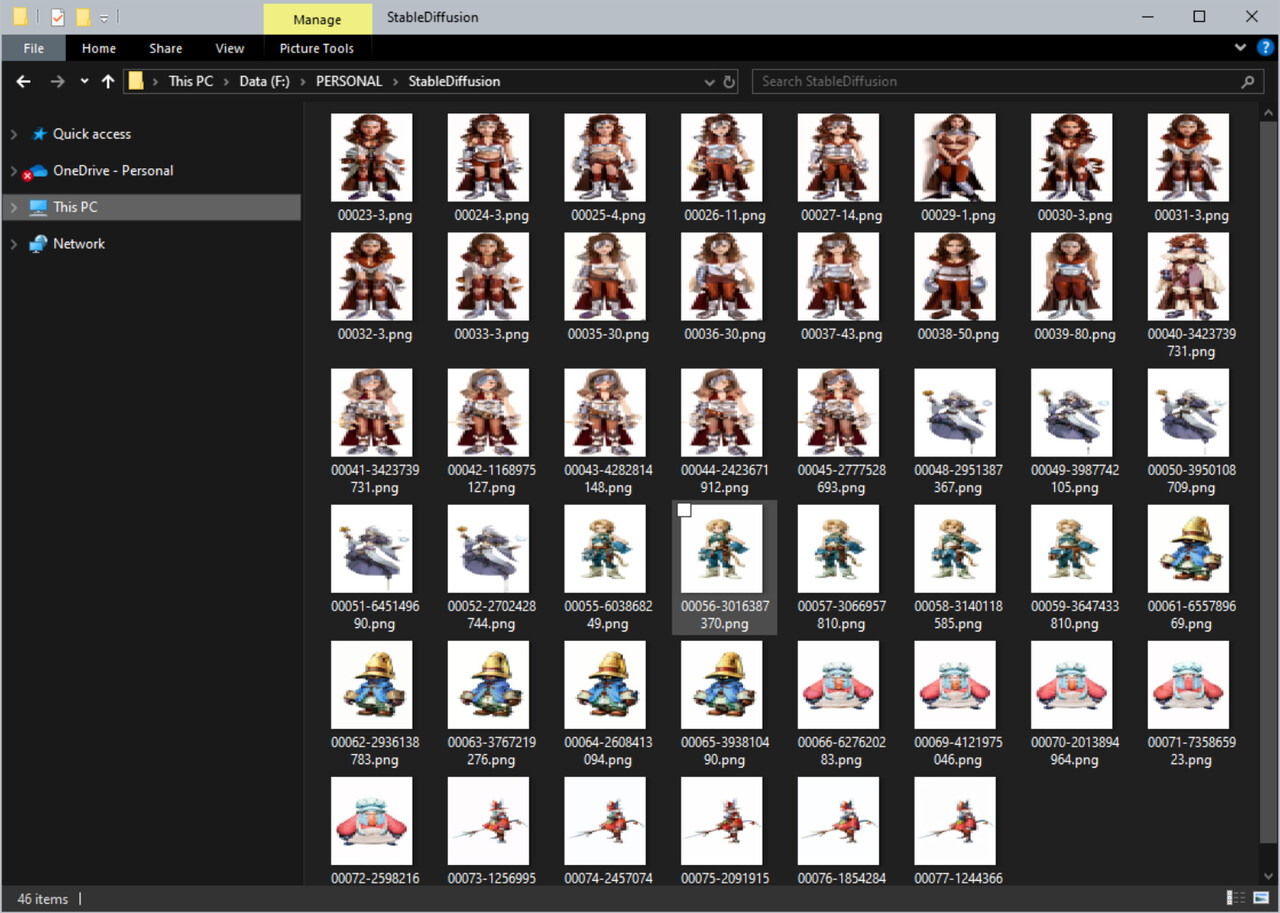Select thumbnail 00043-4282814148.png
Screen dimensions: 1280x913
click(605, 413)
